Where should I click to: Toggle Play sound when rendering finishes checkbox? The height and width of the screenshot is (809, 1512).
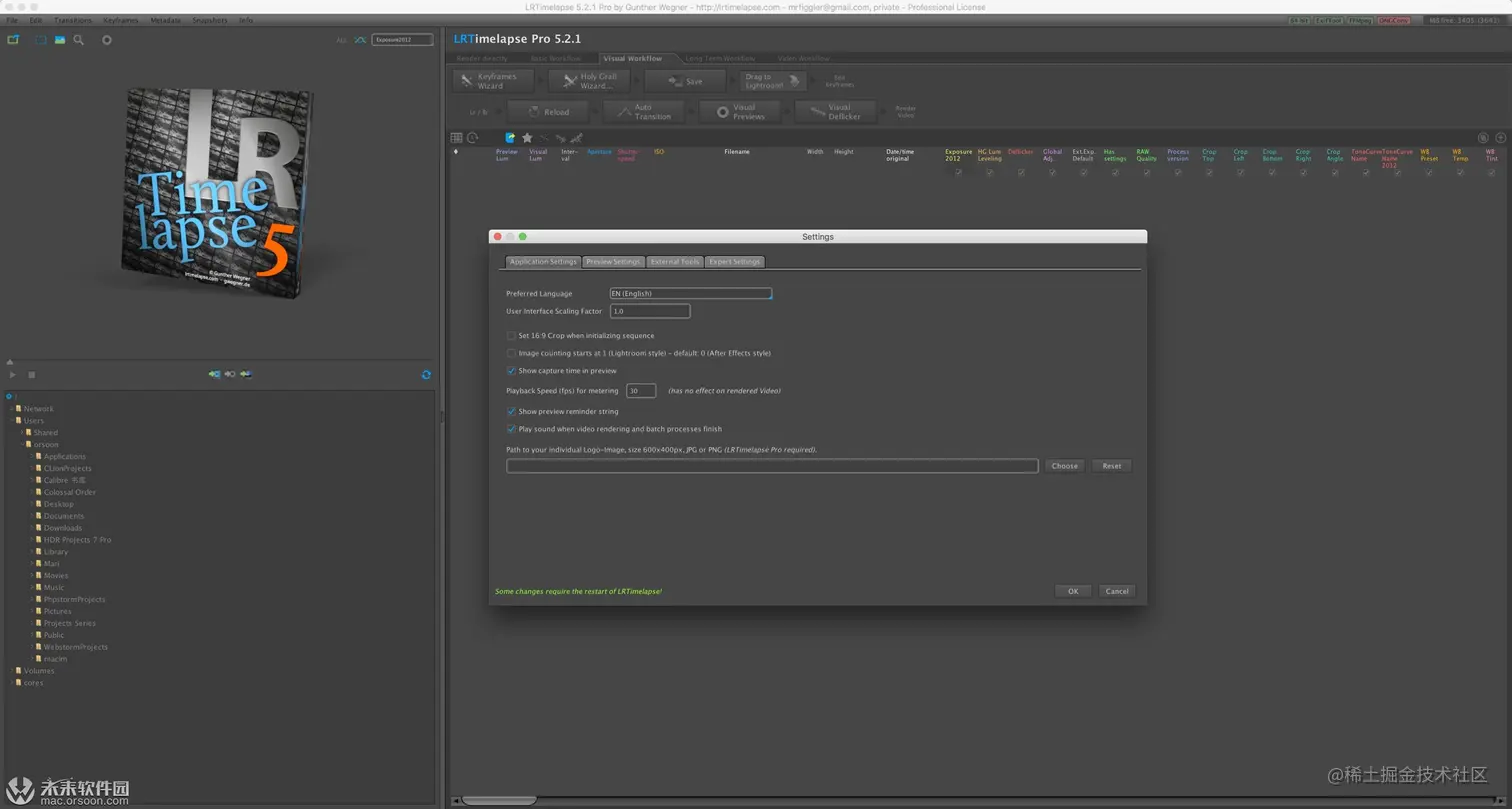tap(512, 429)
